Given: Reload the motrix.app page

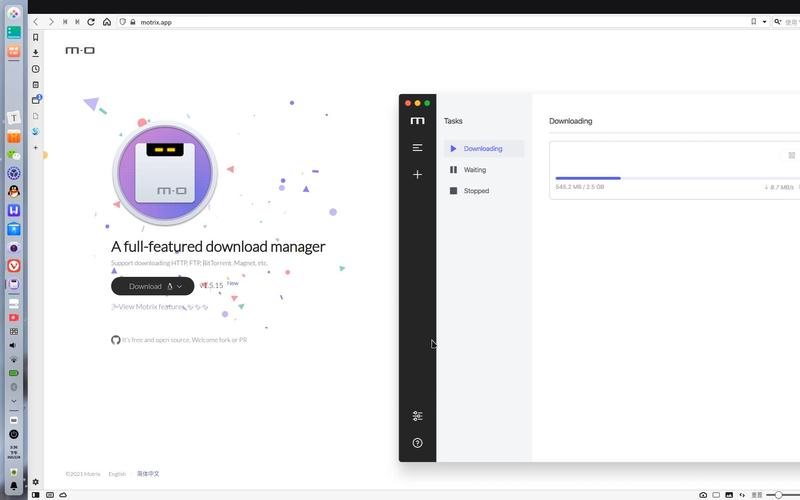Looking at the screenshot, I should pyautogui.click(x=91, y=22).
